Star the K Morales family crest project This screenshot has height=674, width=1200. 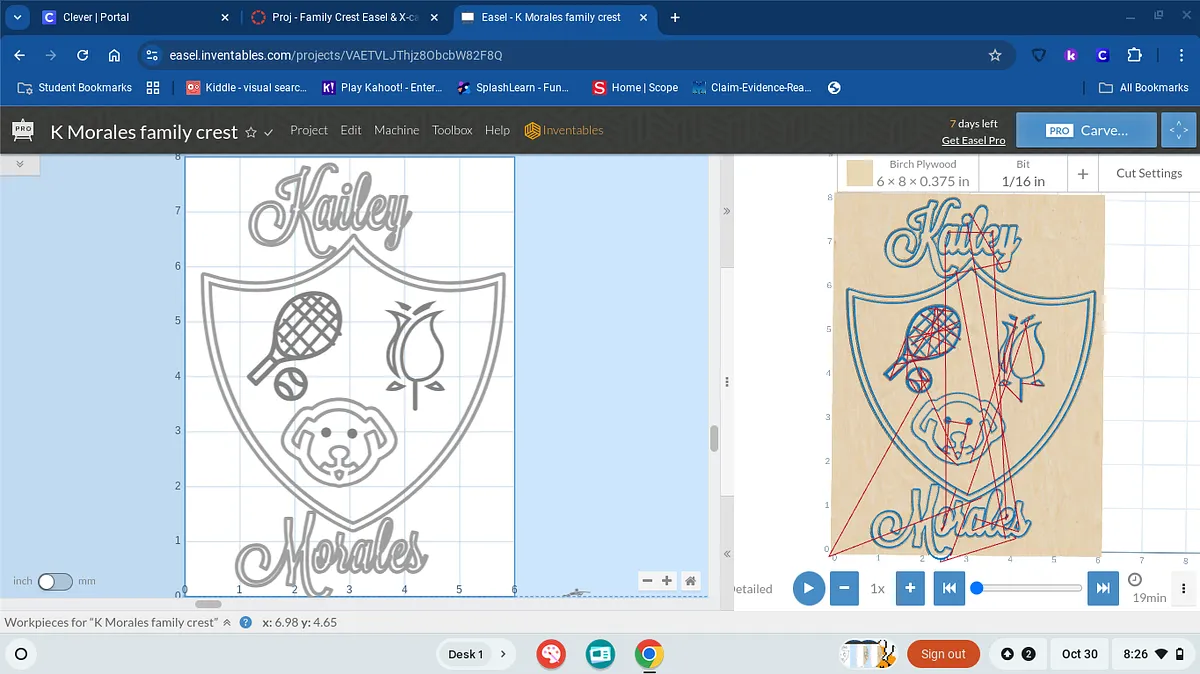(251, 132)
